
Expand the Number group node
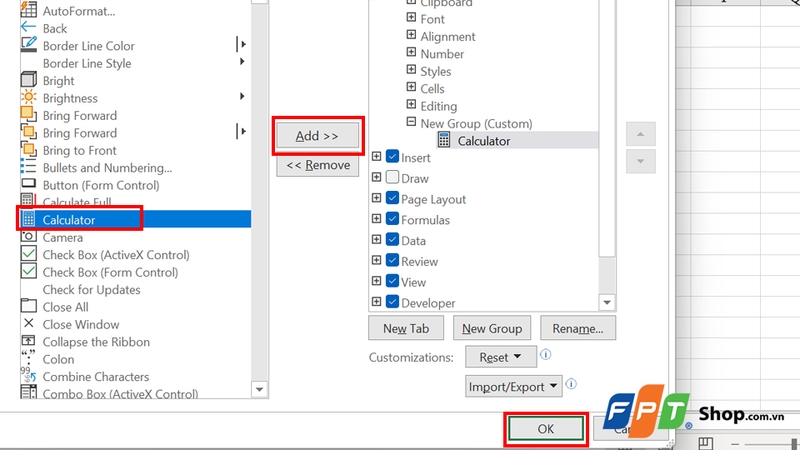(x=411, y=52)
